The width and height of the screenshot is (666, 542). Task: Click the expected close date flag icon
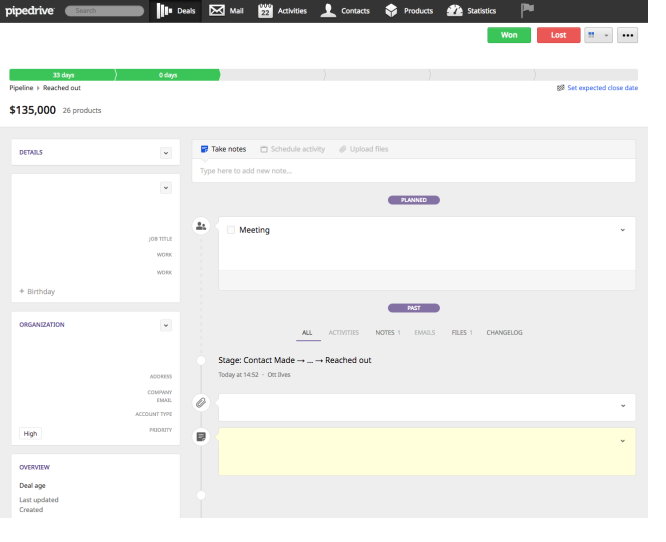click(561, 88)
